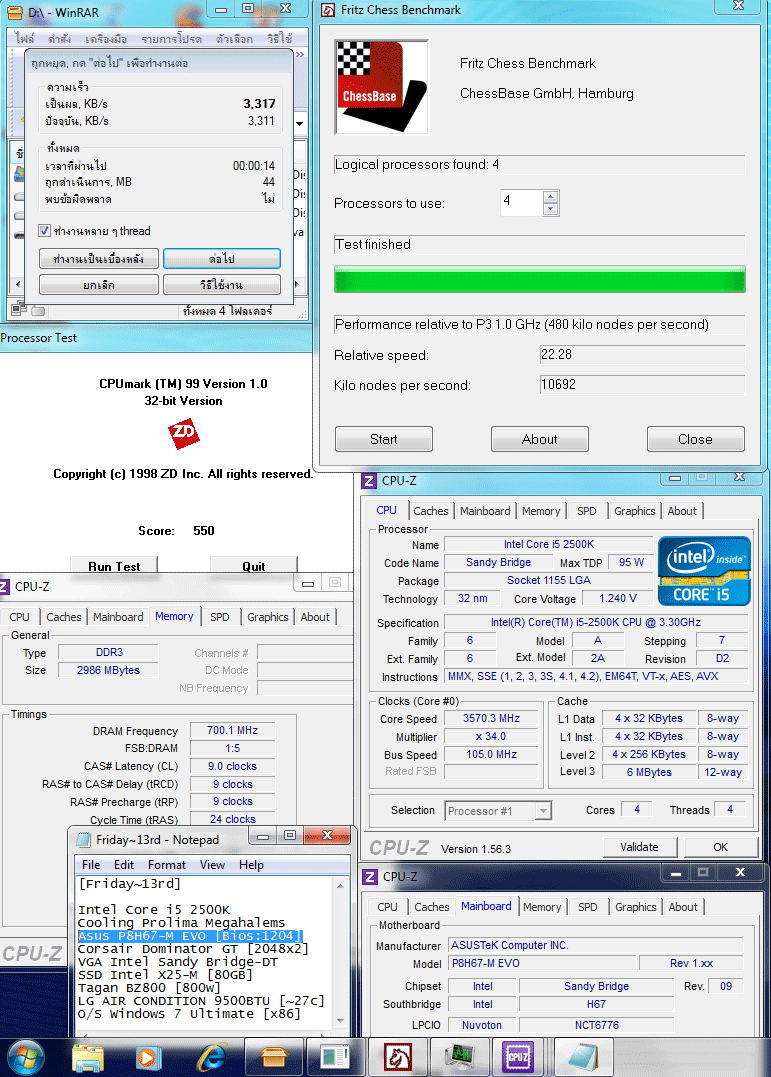Open Internet Explorer from the taskbar
771x1077 pixels.
point(212,1058)
